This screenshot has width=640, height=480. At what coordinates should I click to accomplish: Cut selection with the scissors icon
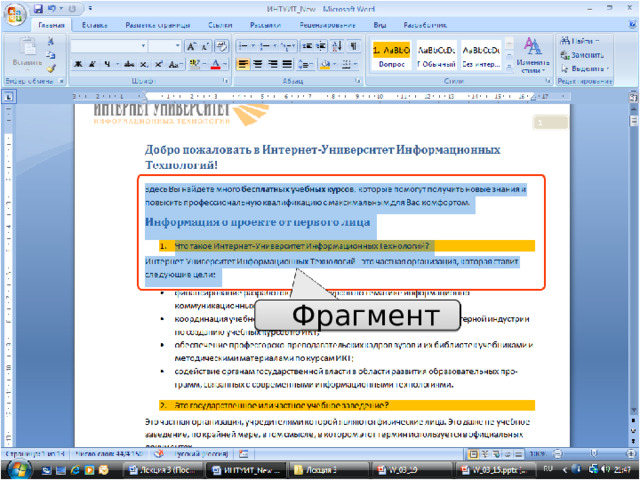(x=51, y=41)
